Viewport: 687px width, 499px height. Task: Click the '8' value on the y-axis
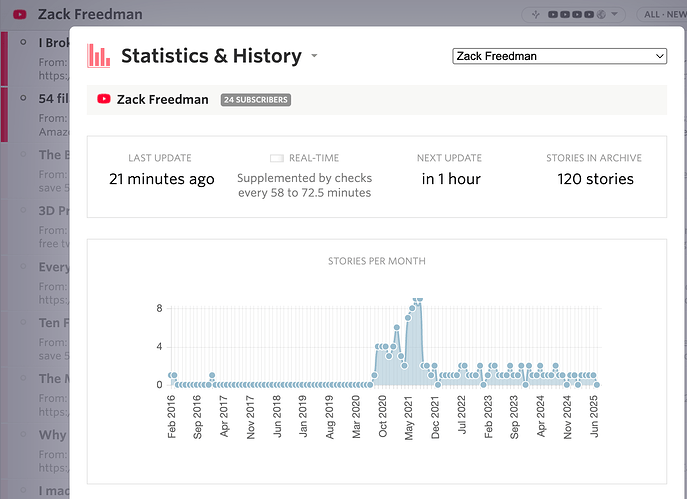click(159, 308)
